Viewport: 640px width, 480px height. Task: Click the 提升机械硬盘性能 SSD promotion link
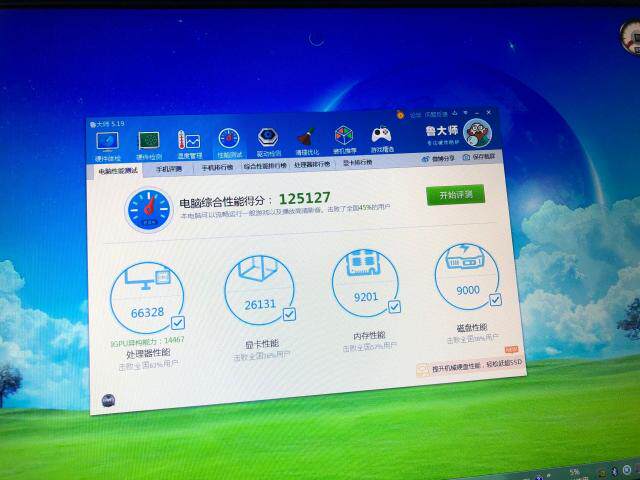477,365
